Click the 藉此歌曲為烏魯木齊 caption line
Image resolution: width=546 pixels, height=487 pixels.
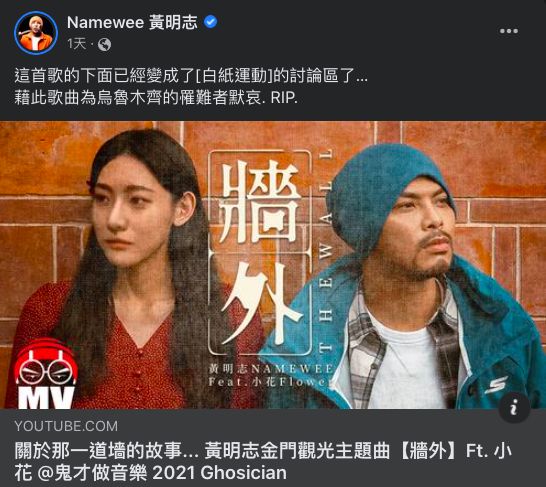coord(156,98)
